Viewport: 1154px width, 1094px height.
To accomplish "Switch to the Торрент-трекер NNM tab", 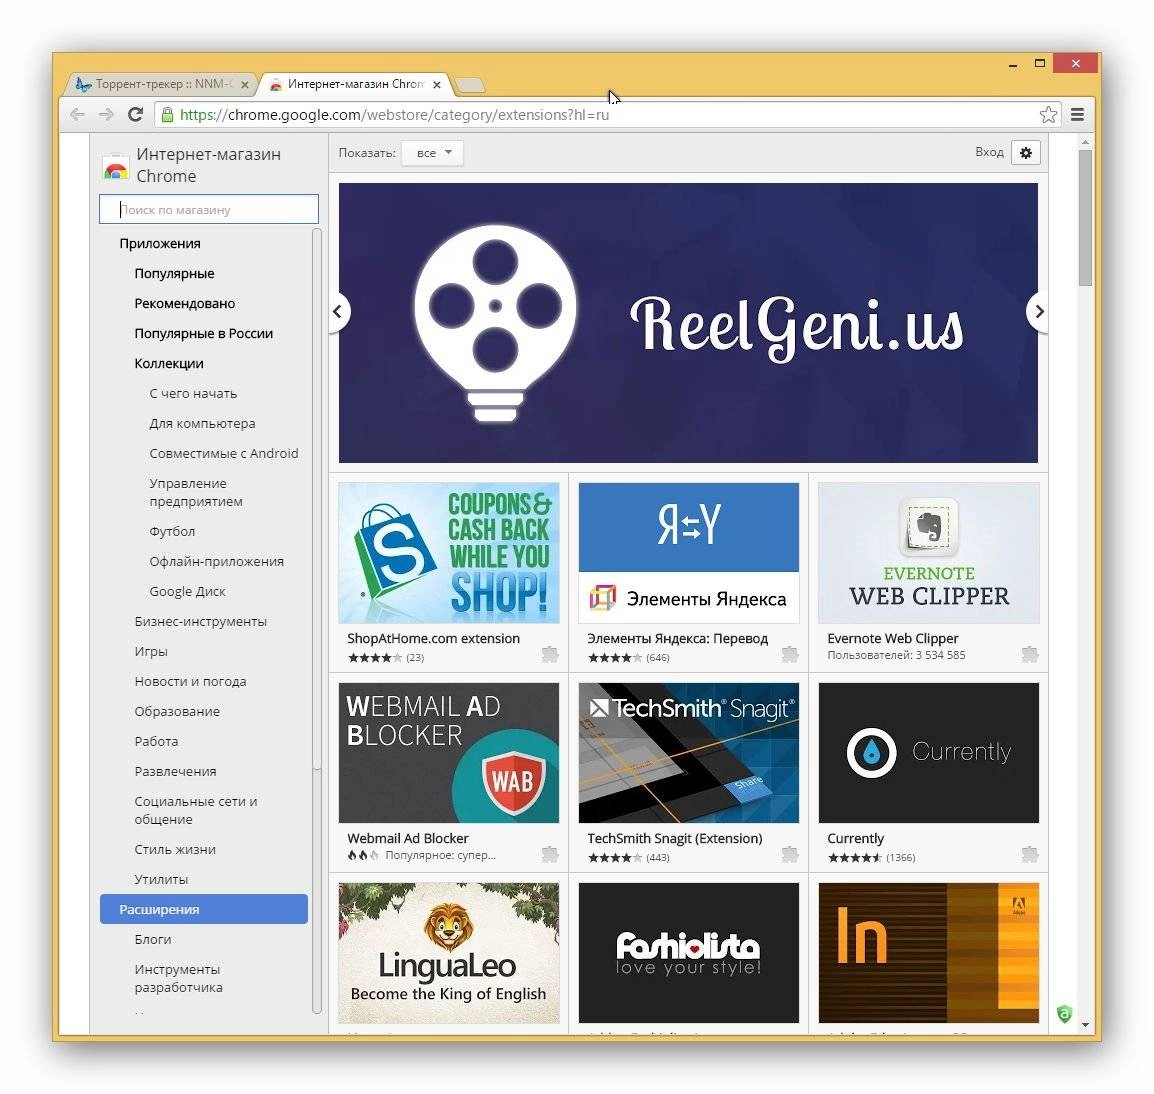I will 162,84.
